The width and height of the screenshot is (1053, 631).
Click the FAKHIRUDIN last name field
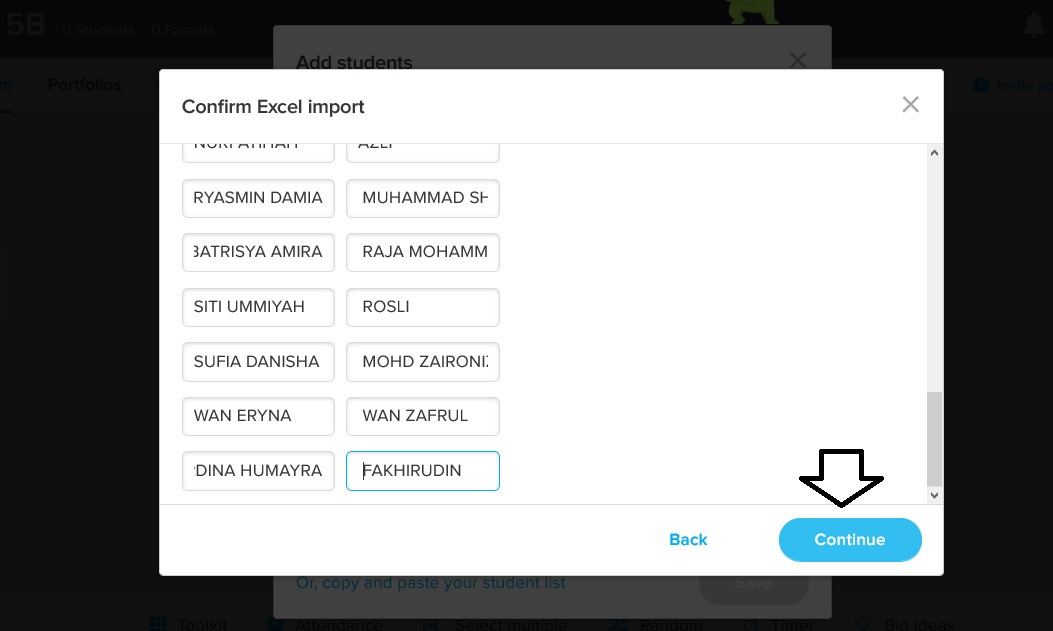422,471
